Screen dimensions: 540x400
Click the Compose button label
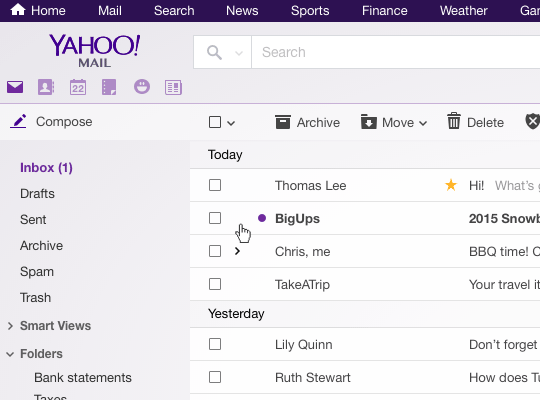point(64,122)
